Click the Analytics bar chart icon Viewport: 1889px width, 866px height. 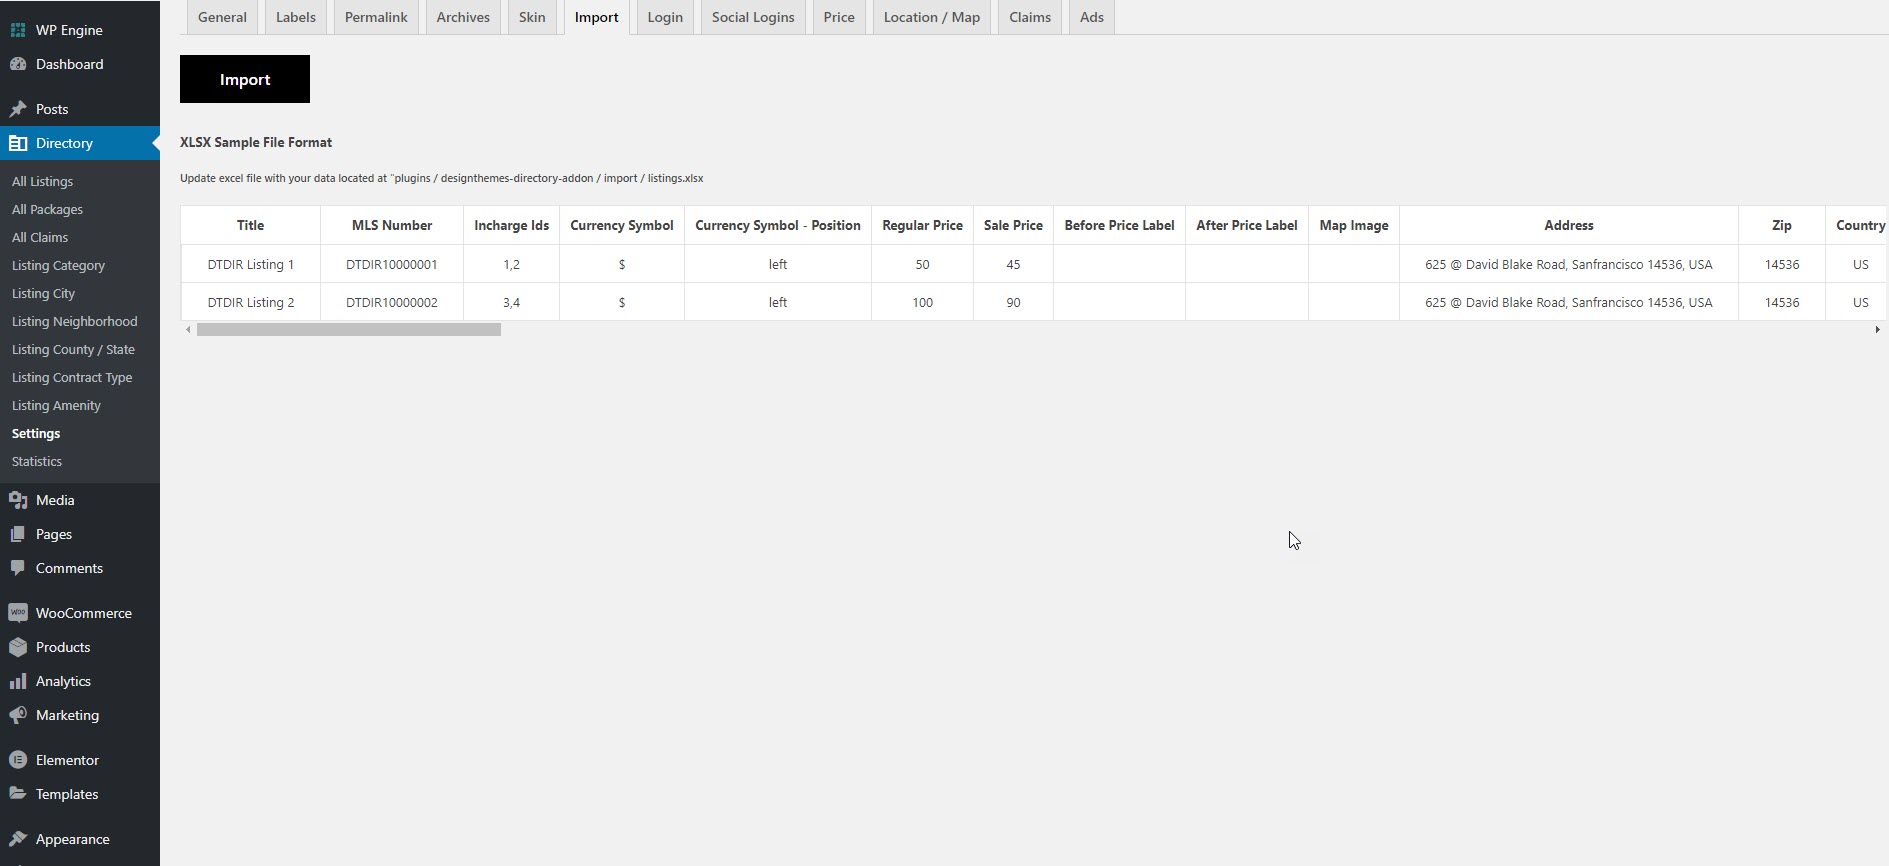point(18,681)
